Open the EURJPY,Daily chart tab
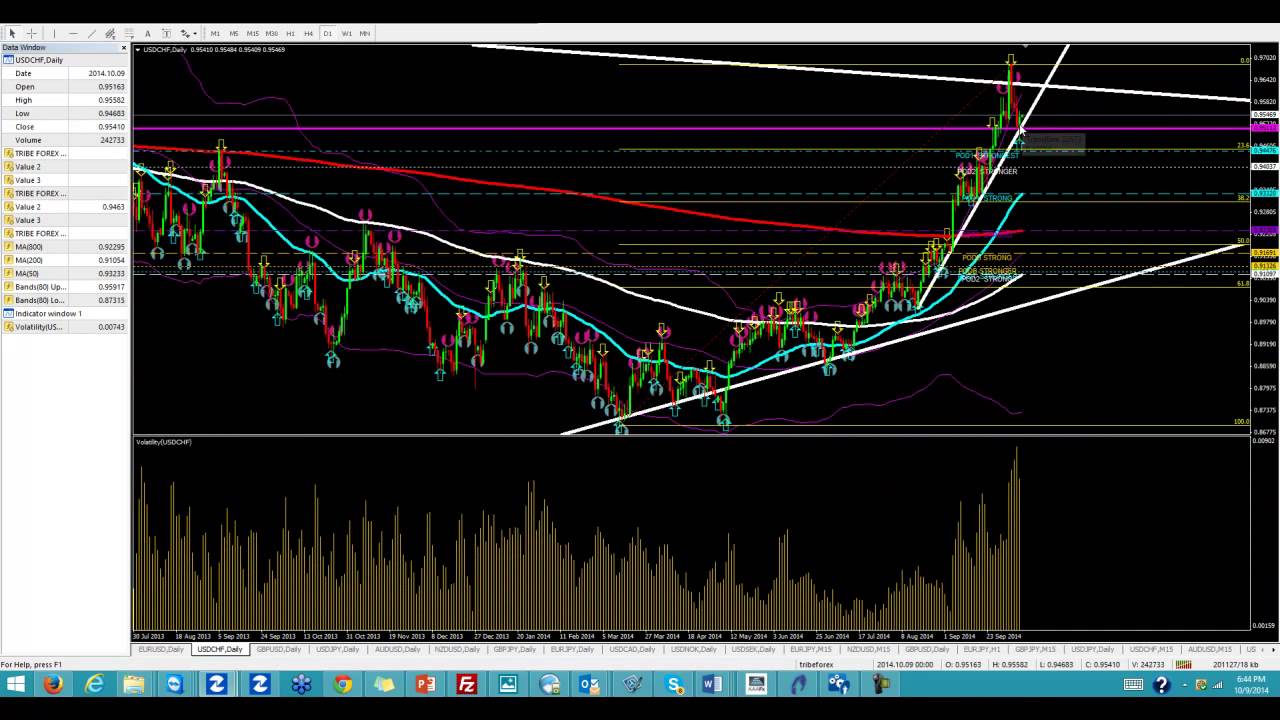Screen dimensions: 1280x720 point(573,649)
